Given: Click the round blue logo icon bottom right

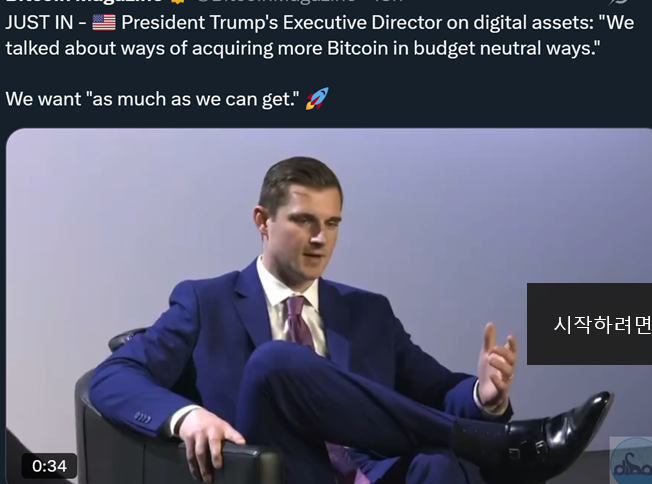Looking at the screenshot, I should coord(632,461).
